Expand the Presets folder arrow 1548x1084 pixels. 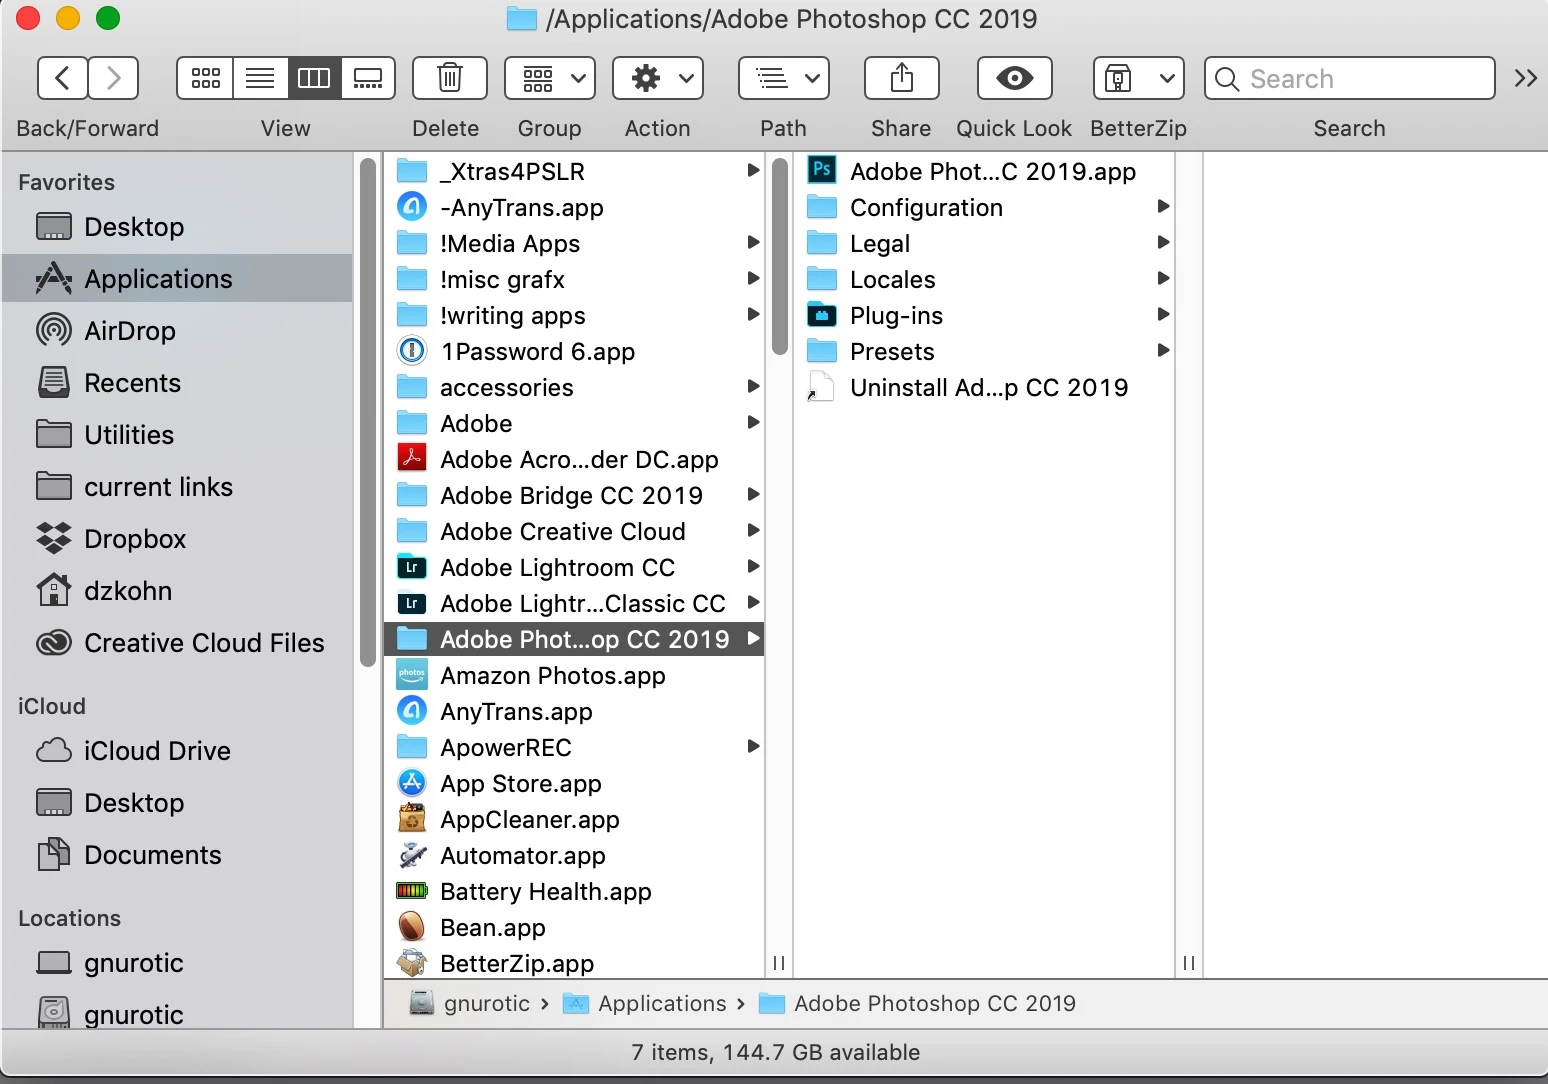click(x=1163, y=351)
